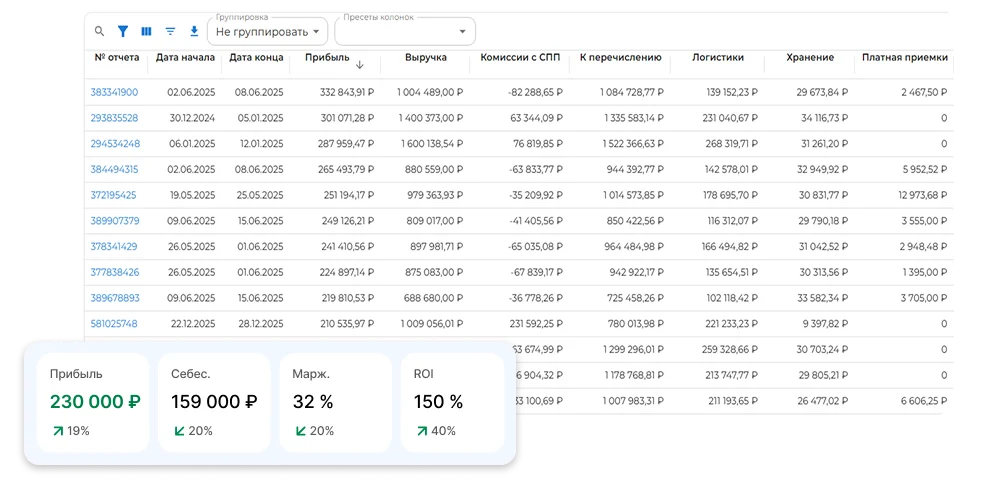1002x478 pixels.
Task: Select the down arrow on Марж. card
Action: coord(300,431)
